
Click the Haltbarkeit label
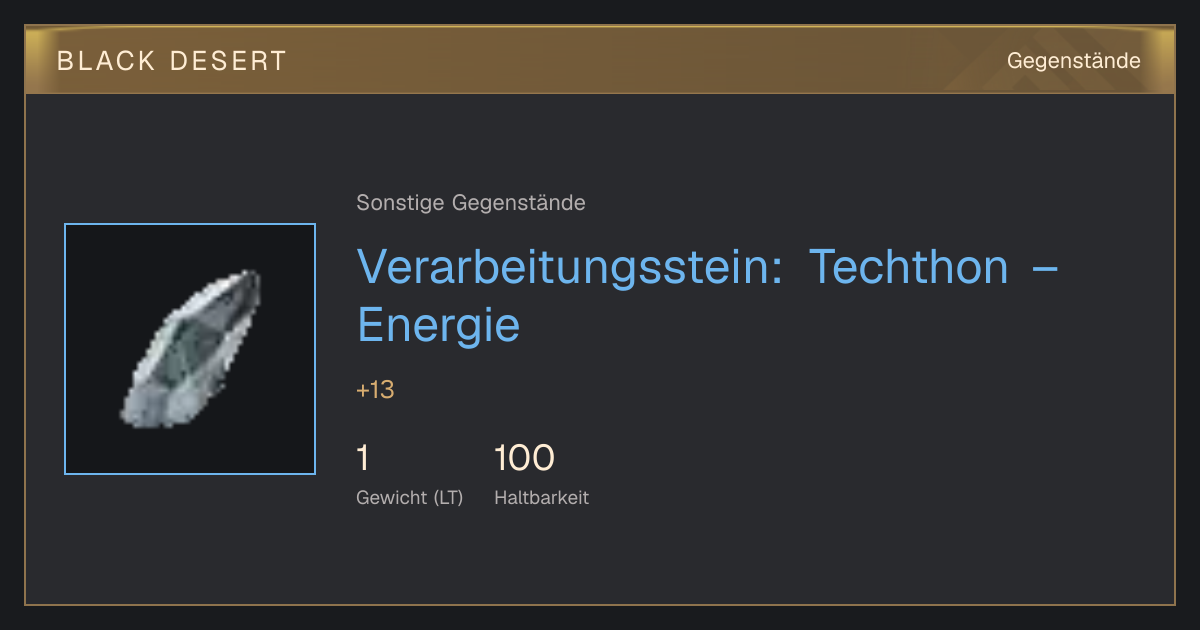pos(541,497)
